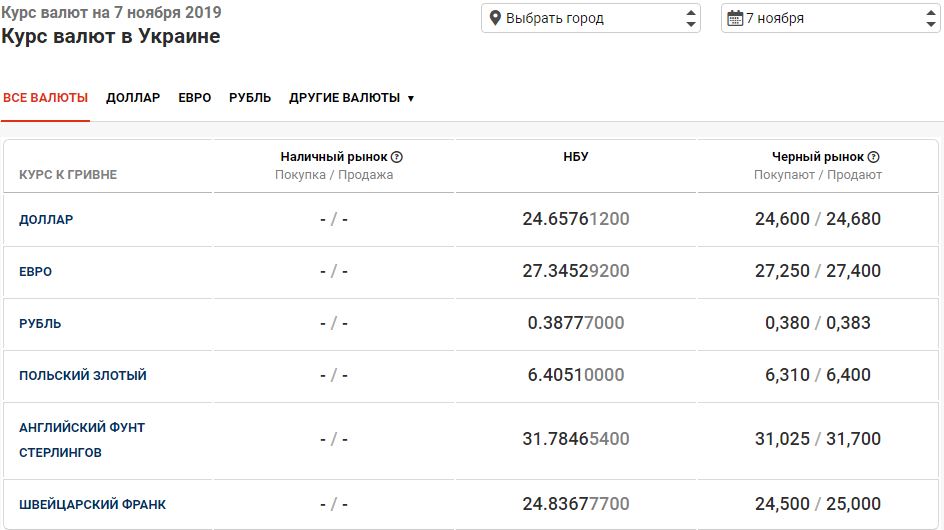Open the Доллар currency row link

[x=46, y=219]
